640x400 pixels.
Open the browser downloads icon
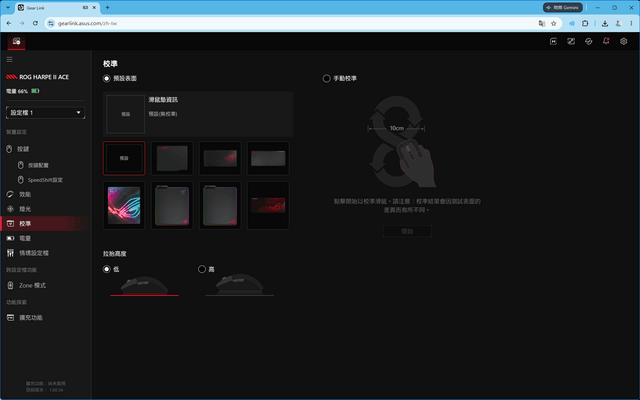pyautogui.click(x=605, y=23)
